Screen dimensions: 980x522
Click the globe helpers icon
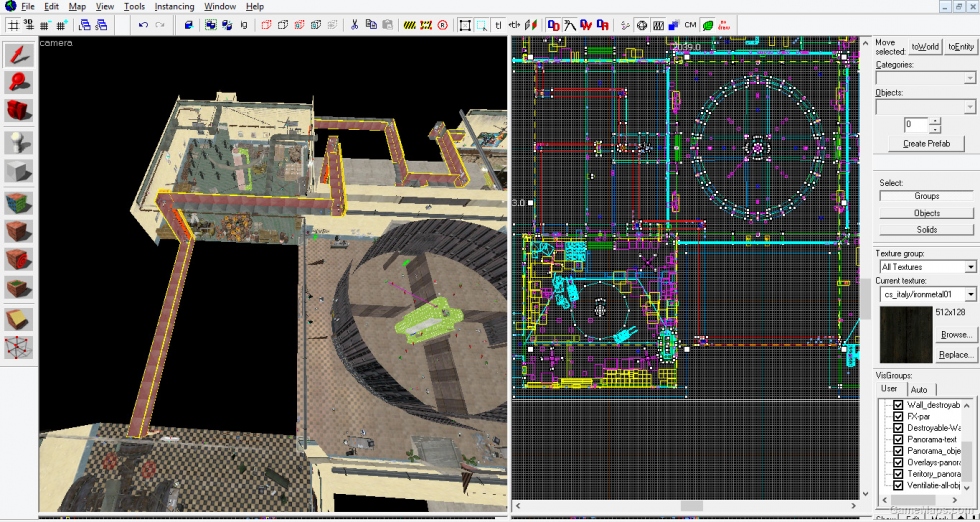[x=641, y=25]
